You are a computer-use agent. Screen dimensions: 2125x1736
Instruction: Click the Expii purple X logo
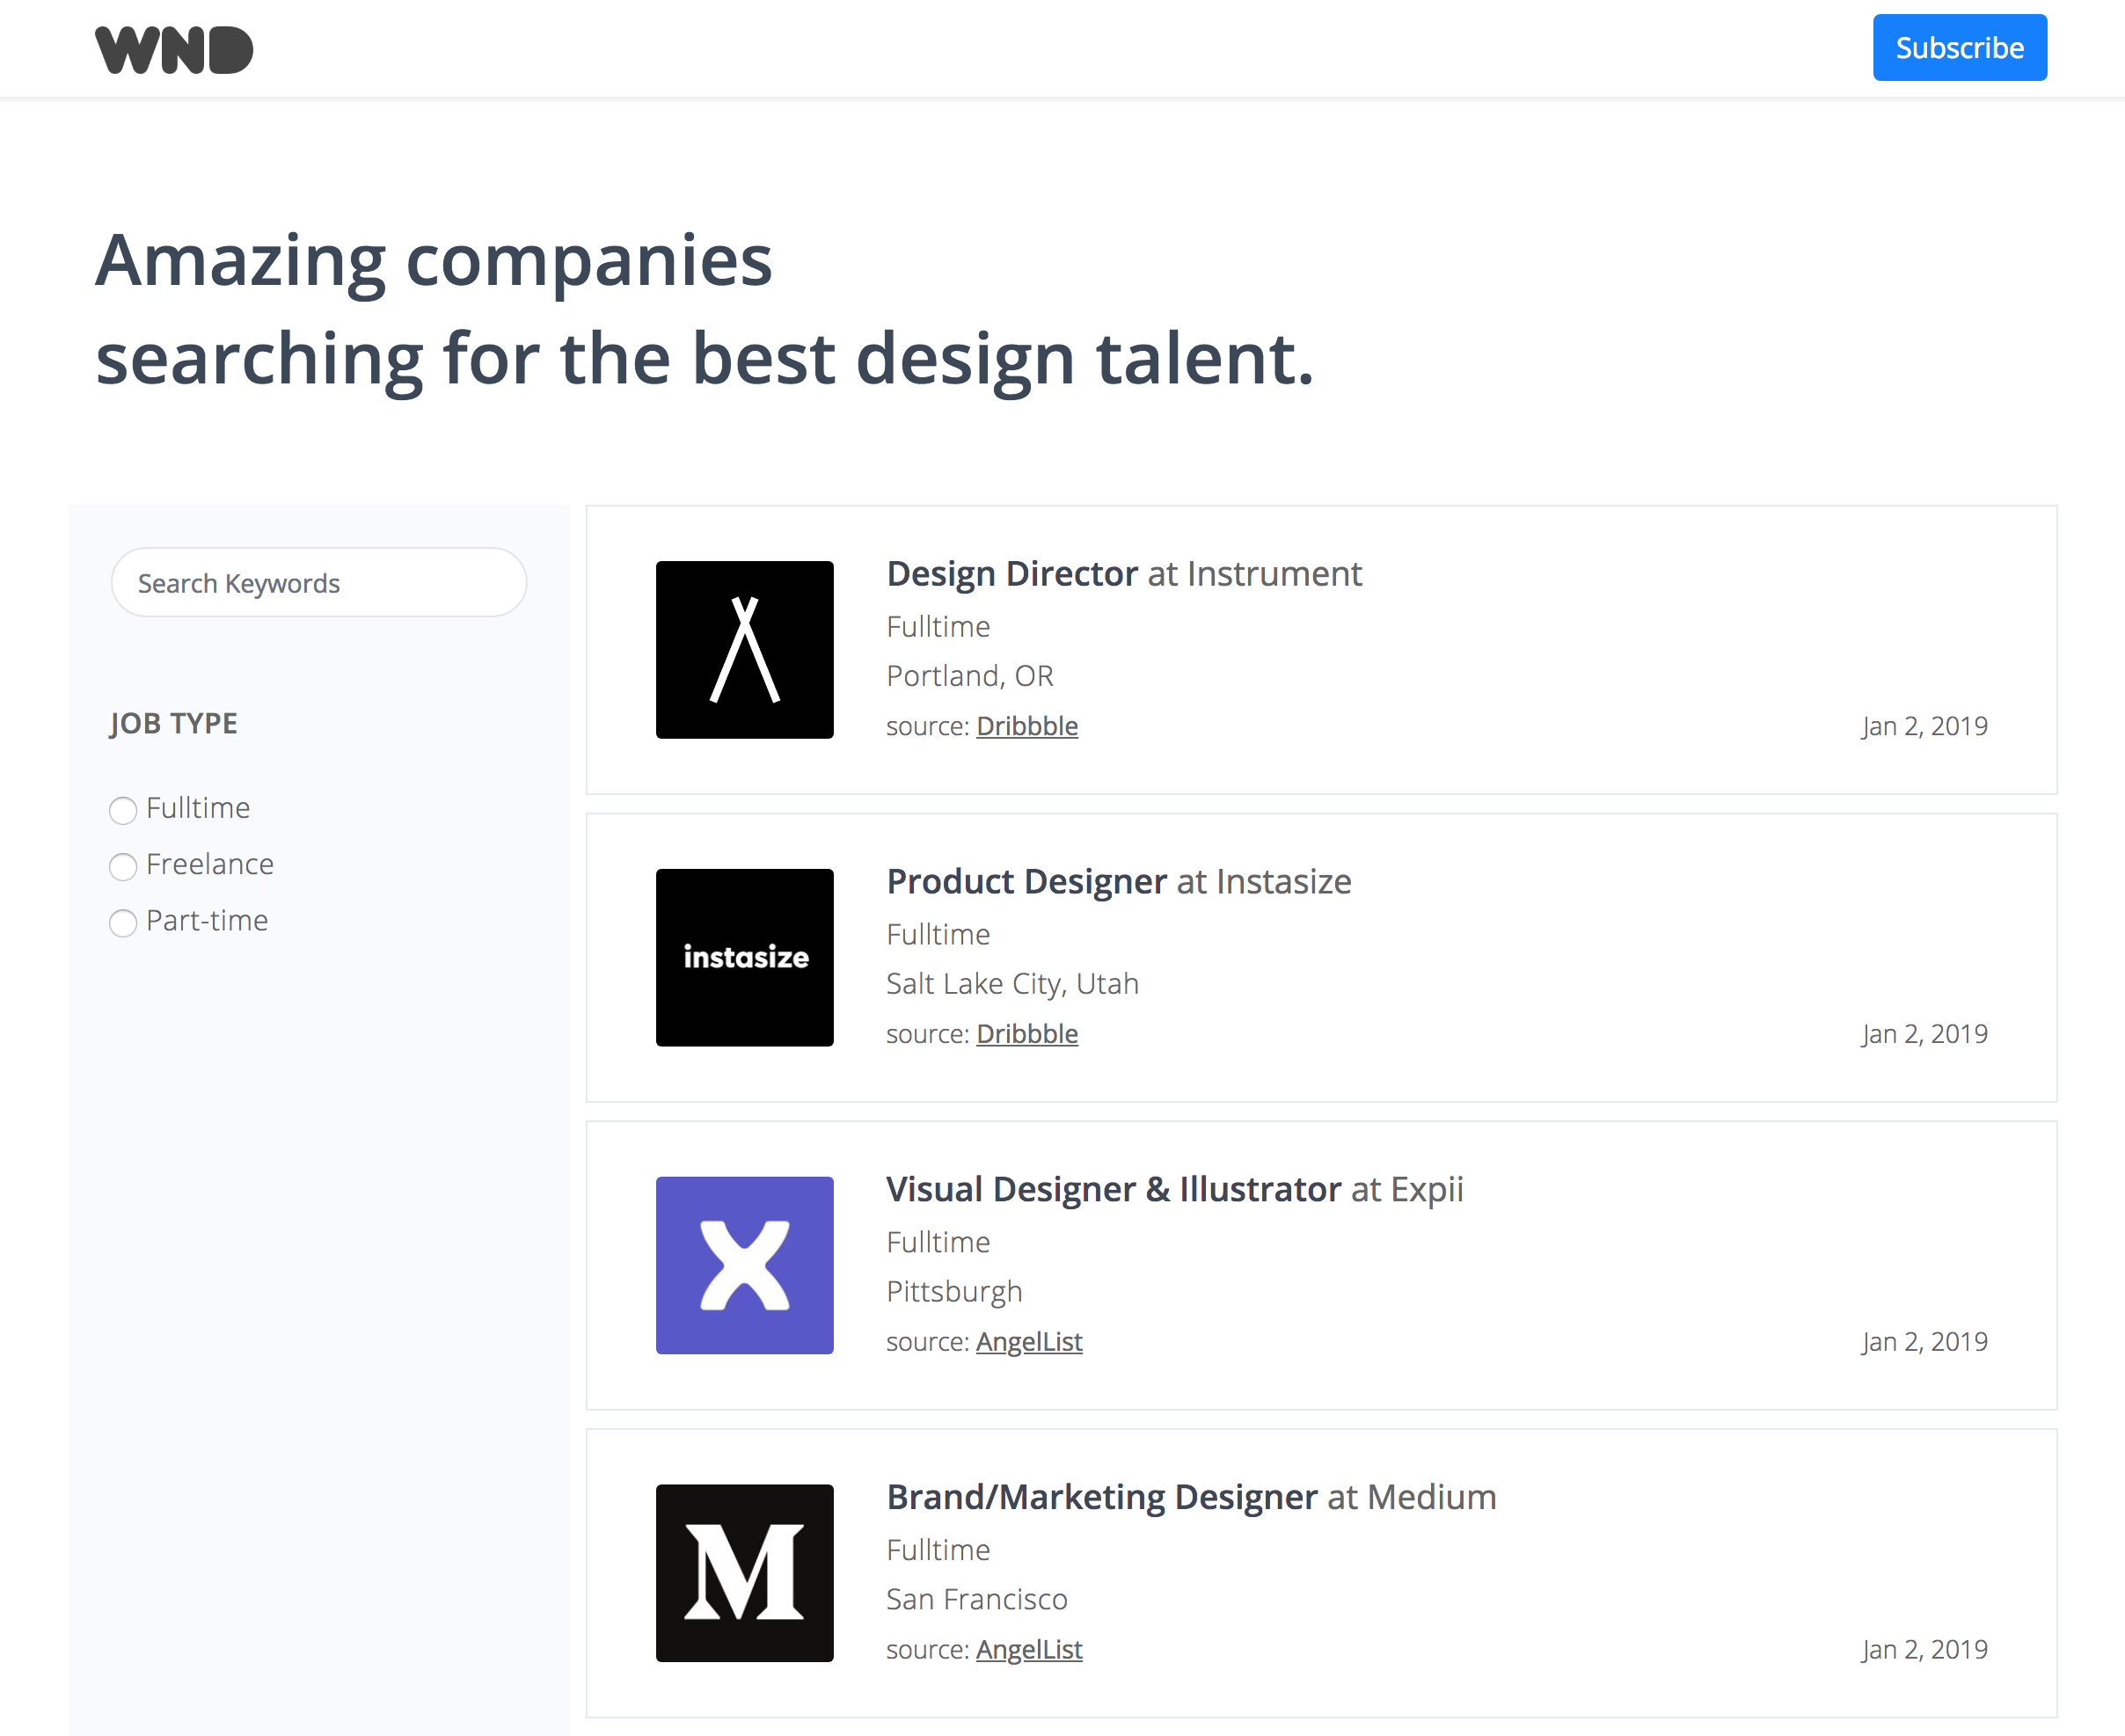744,1266
